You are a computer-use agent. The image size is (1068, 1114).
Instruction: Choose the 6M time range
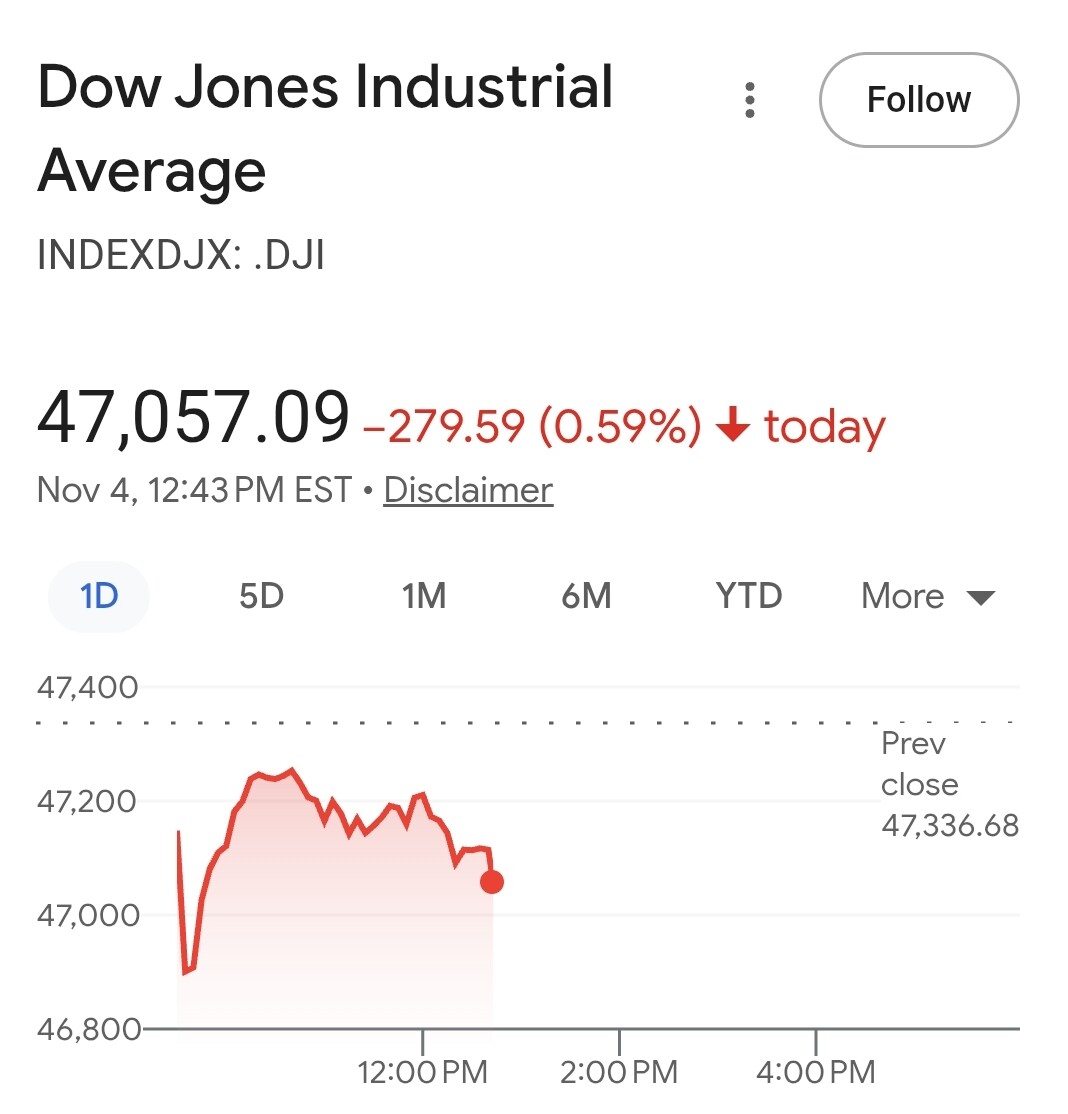(586, 596)
